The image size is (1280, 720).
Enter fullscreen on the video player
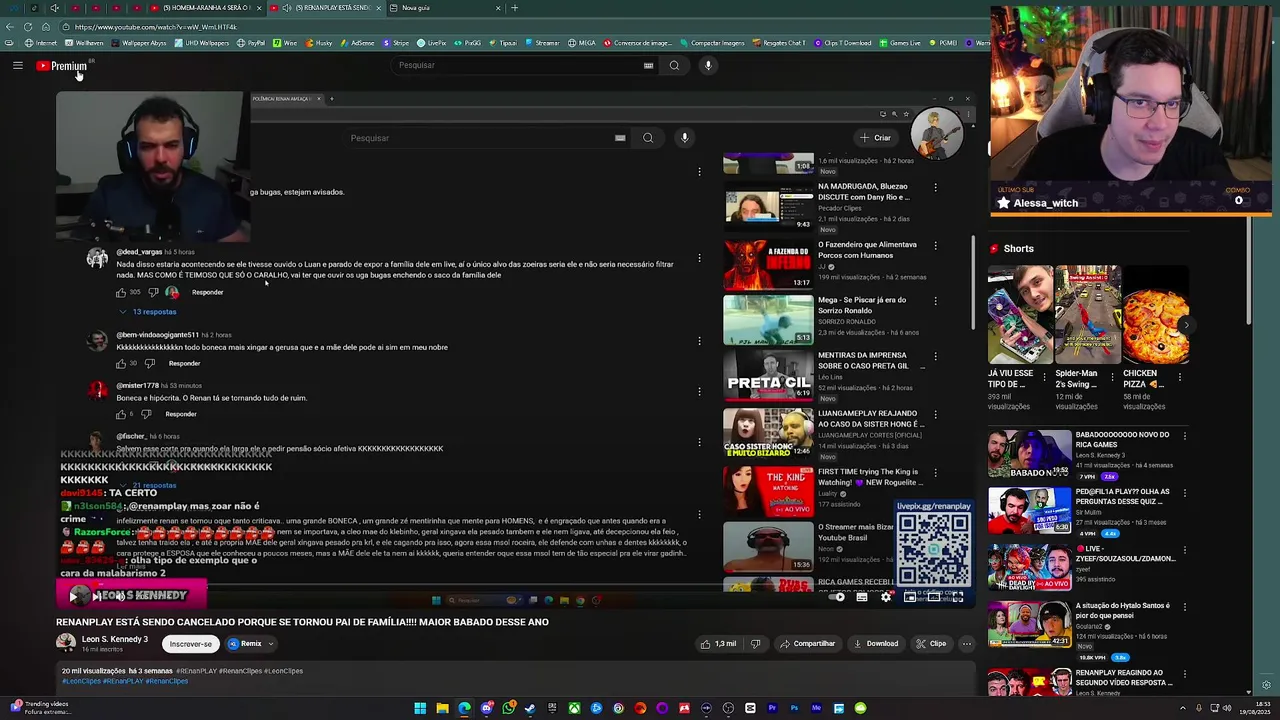pos(957,596)
